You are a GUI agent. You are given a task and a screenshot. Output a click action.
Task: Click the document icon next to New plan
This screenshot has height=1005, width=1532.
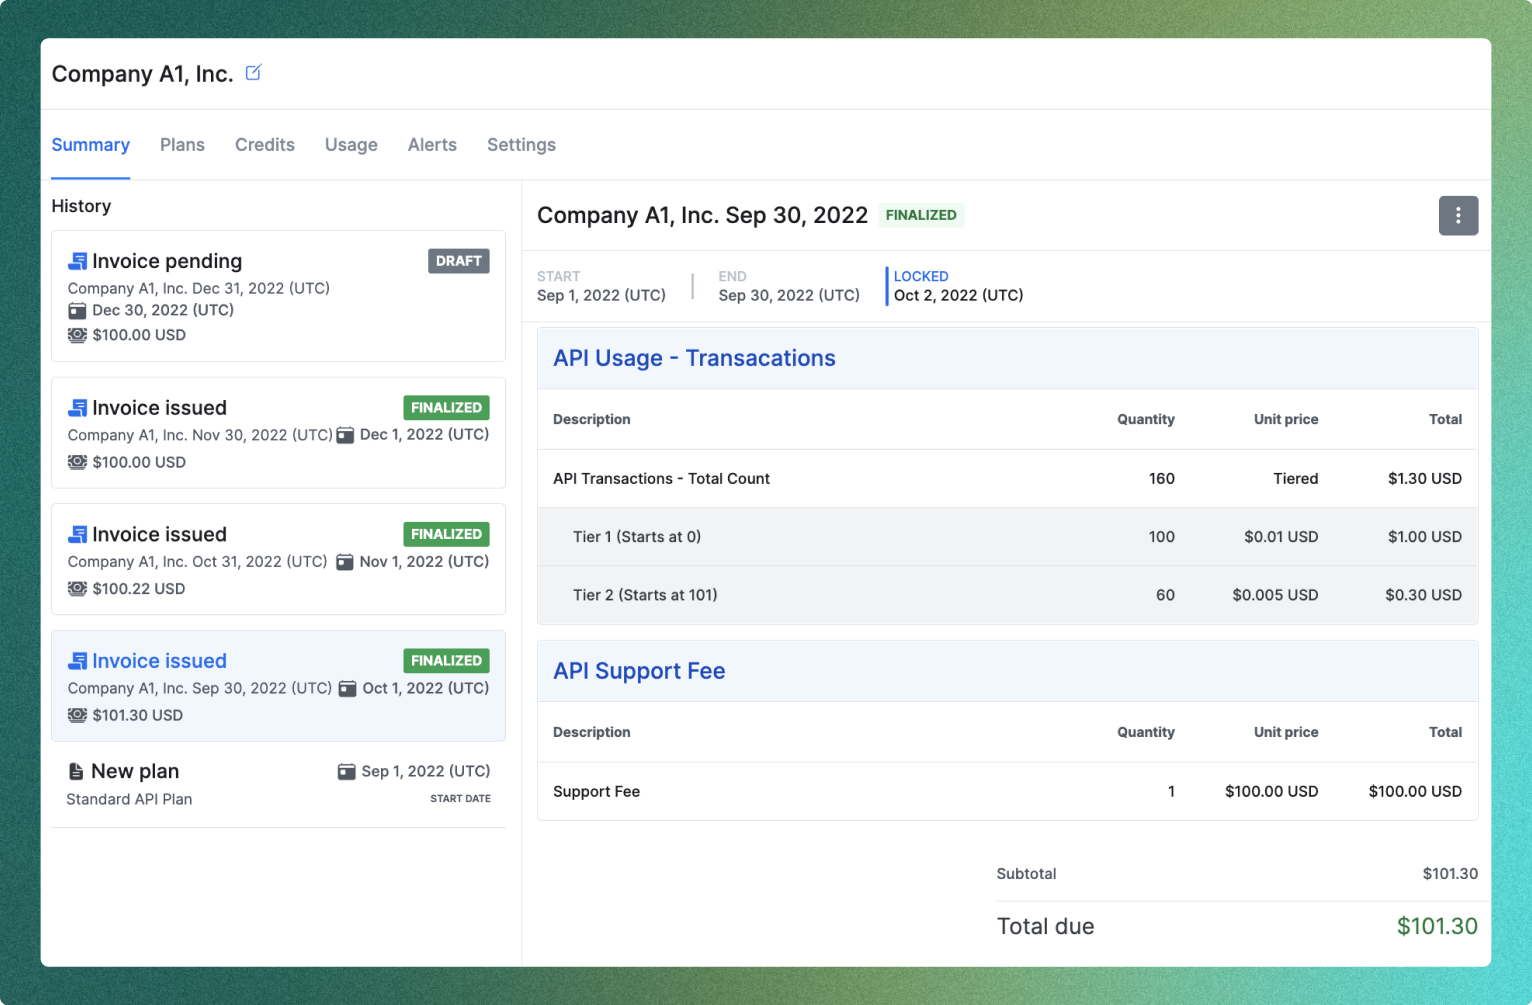tap(76, 770)
